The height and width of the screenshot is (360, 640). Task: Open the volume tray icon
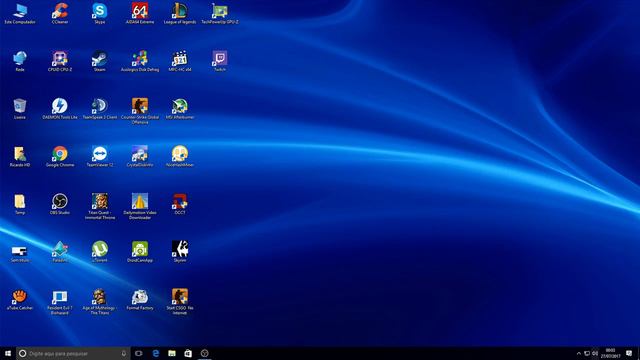click(595, 353)
